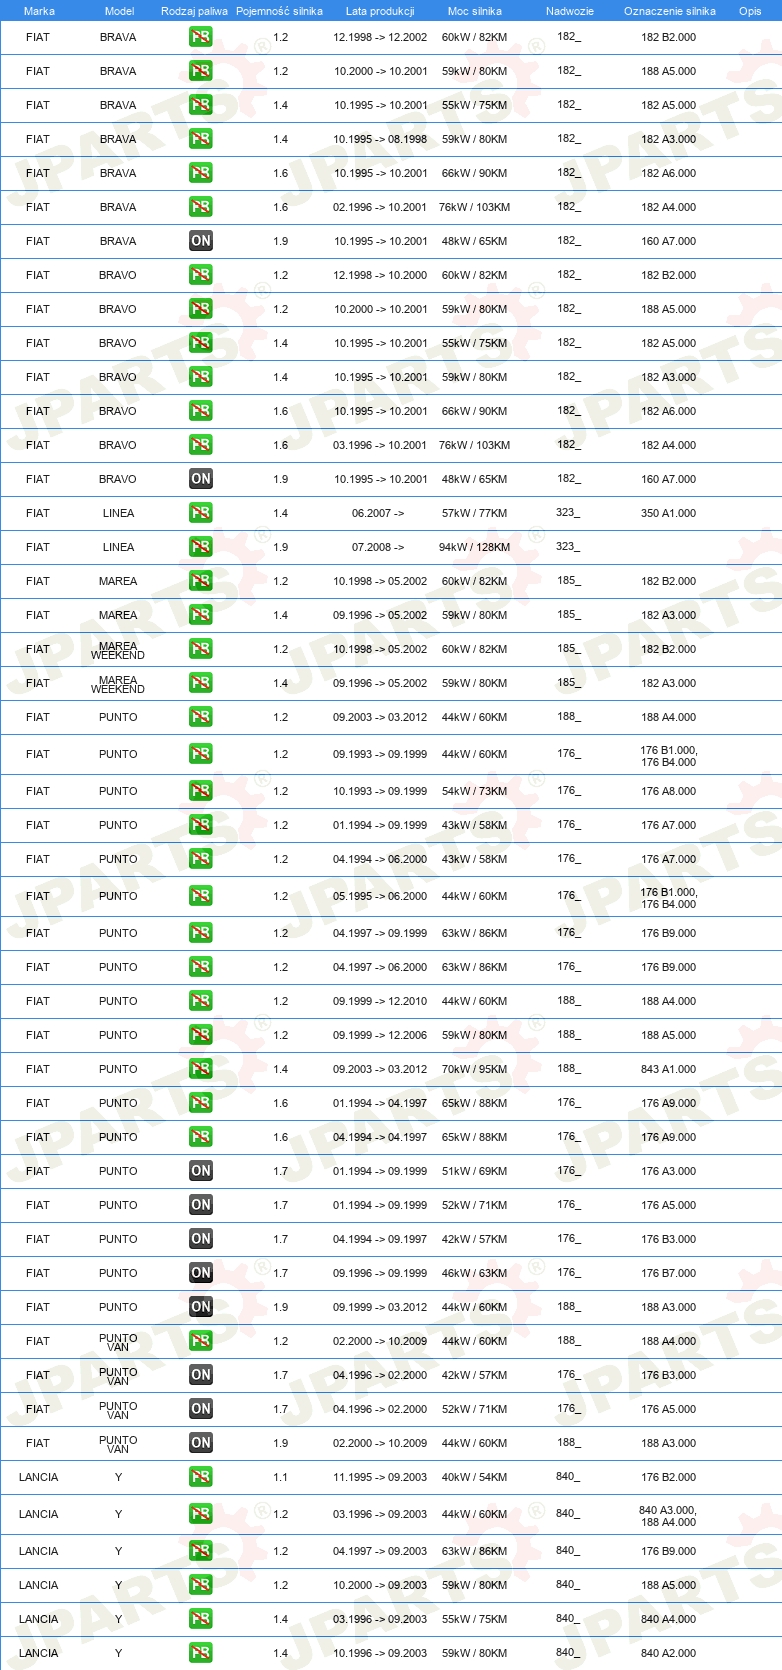Select date range 09.1999 -> 12.2010
Screen dimensions: 782x1670
pos(380,1001)
